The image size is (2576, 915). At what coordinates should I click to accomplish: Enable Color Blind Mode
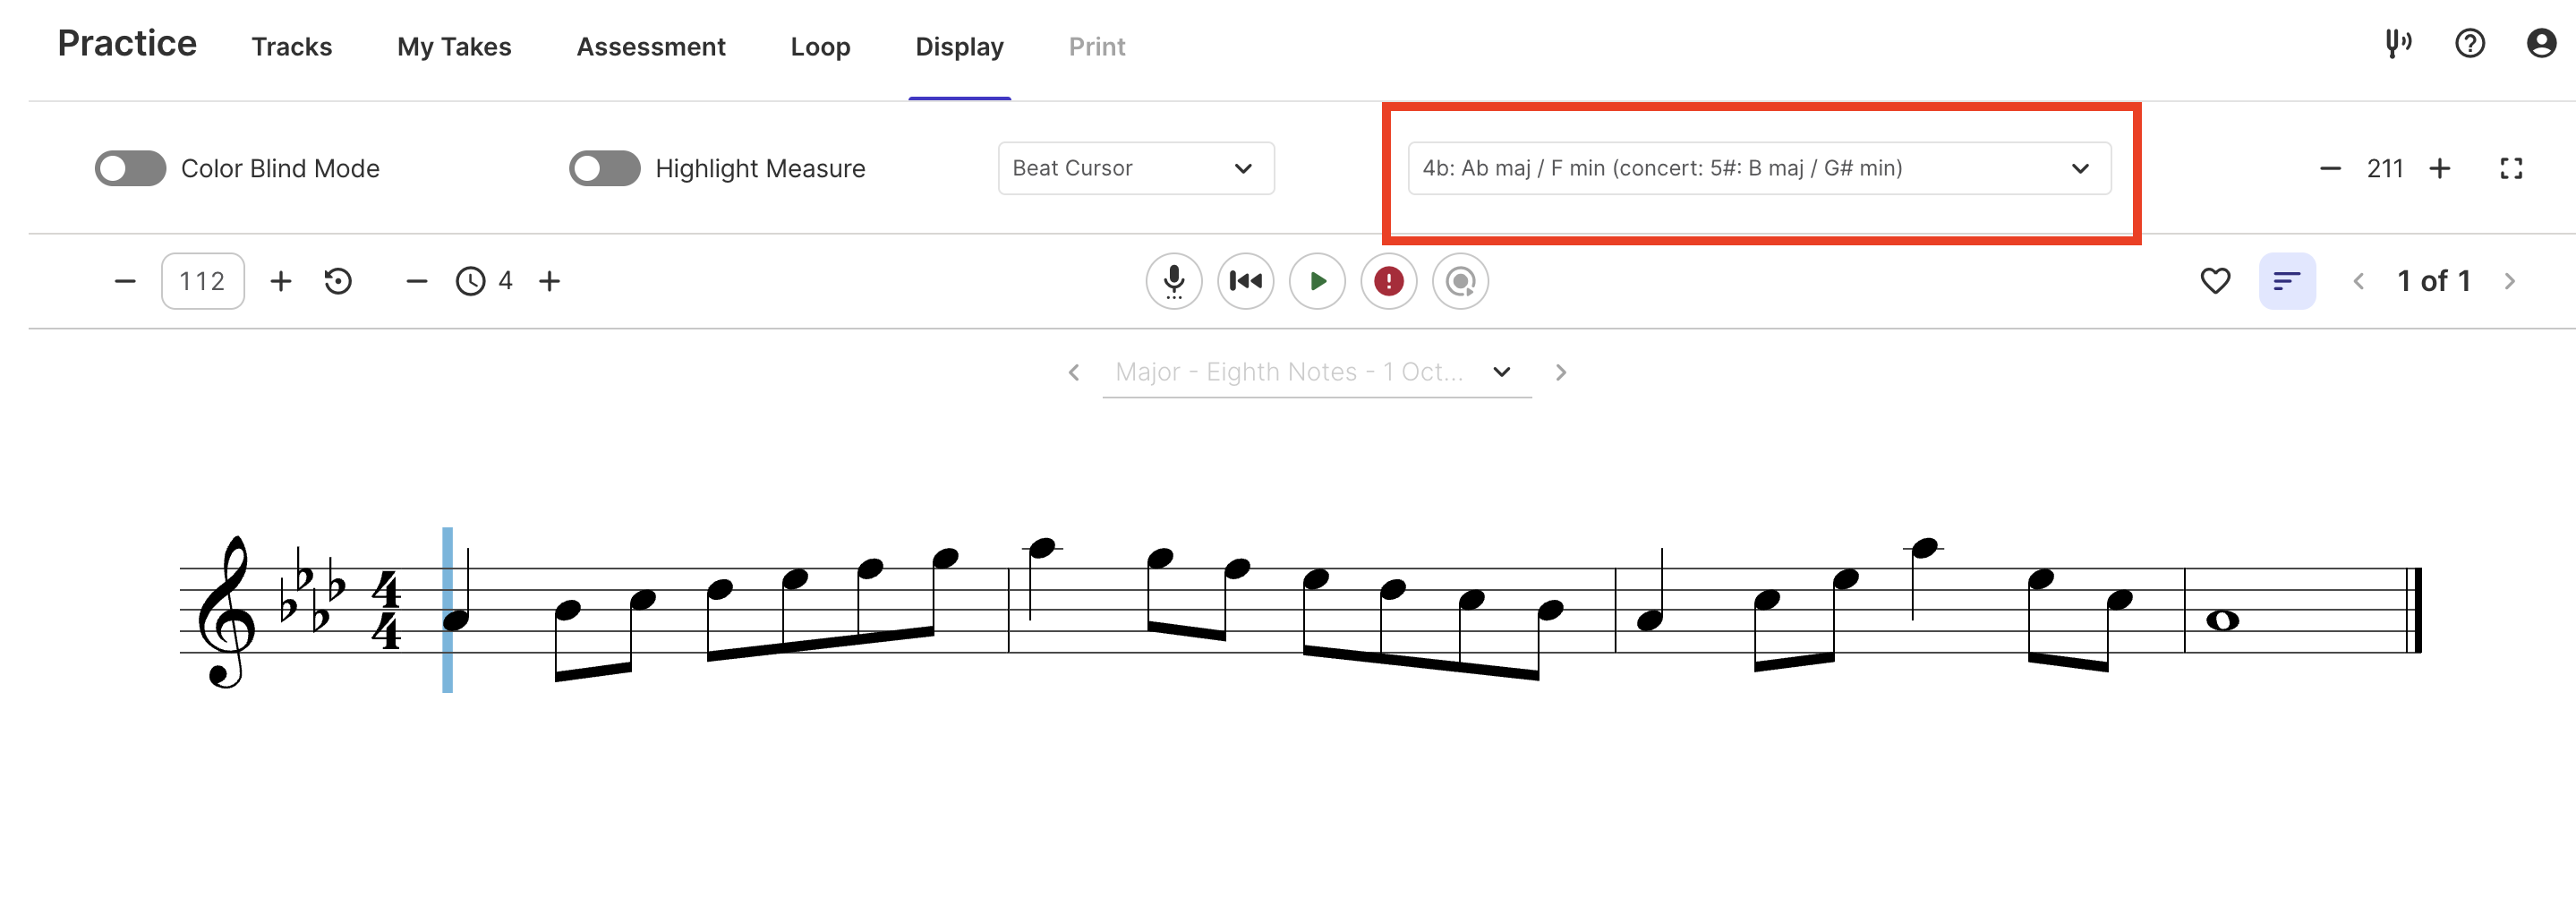(131, 169)
